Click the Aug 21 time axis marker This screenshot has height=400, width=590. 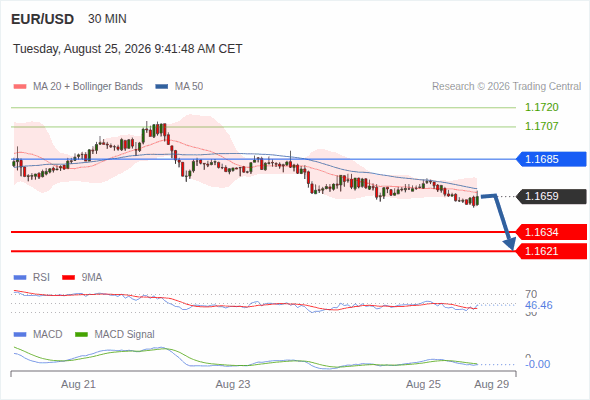78,384
